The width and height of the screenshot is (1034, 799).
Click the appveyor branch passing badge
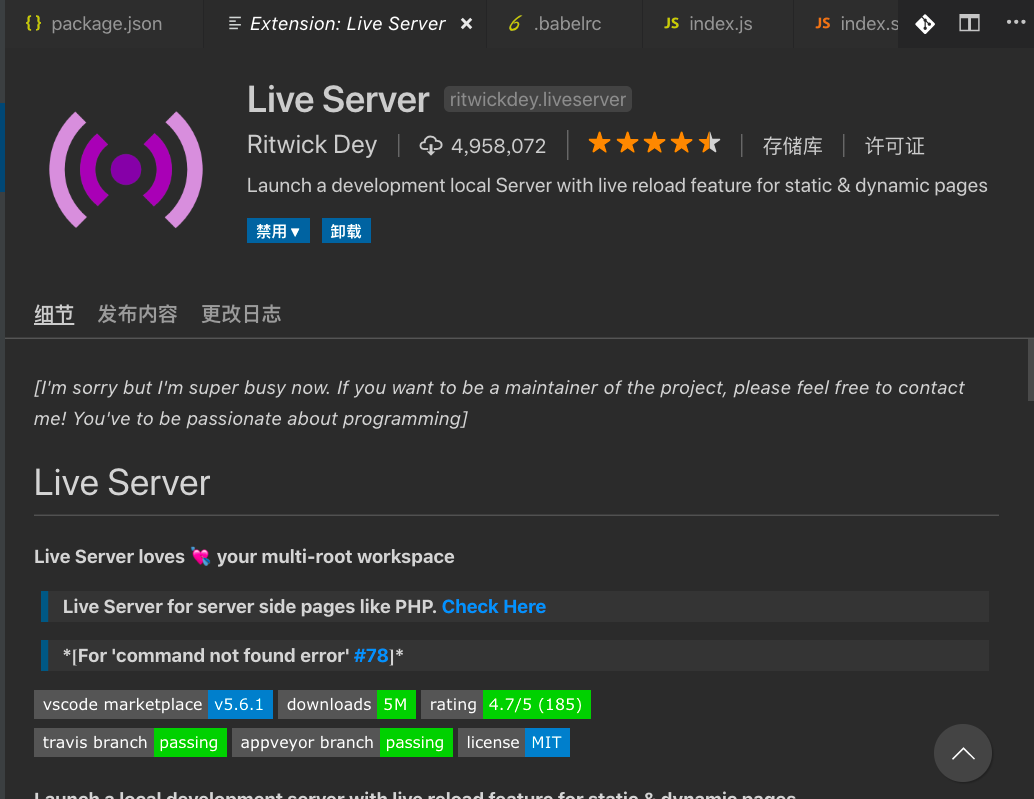pyautogui.click(x=342, y=743)
